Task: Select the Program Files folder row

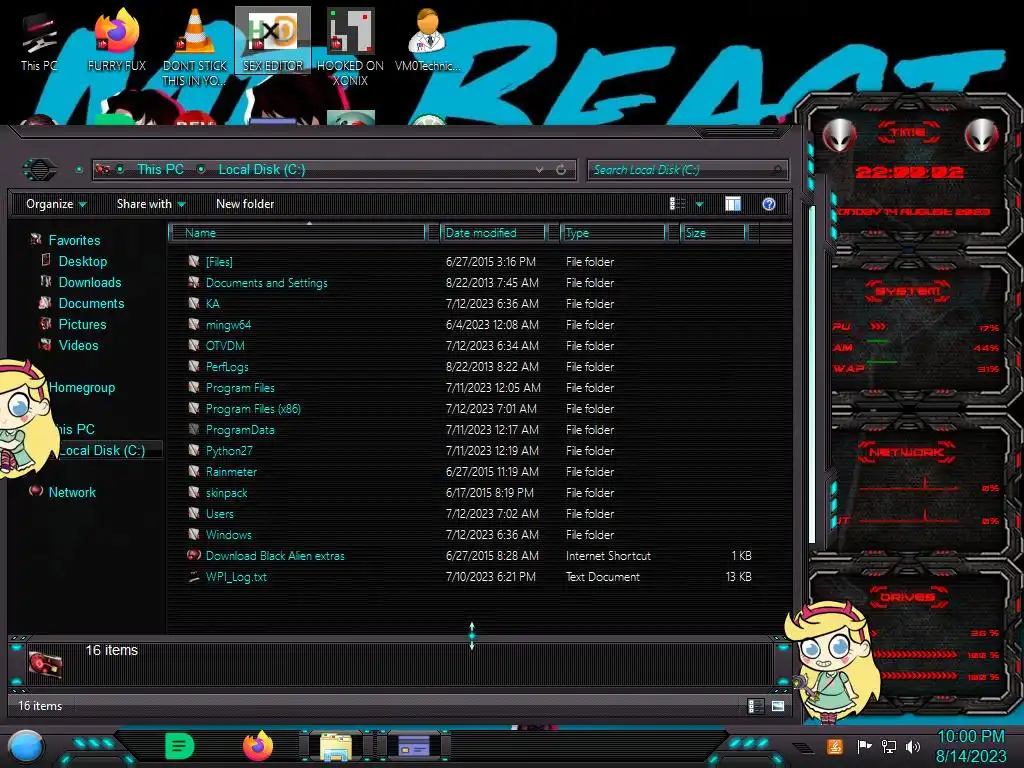Action: tap(470, 387)
